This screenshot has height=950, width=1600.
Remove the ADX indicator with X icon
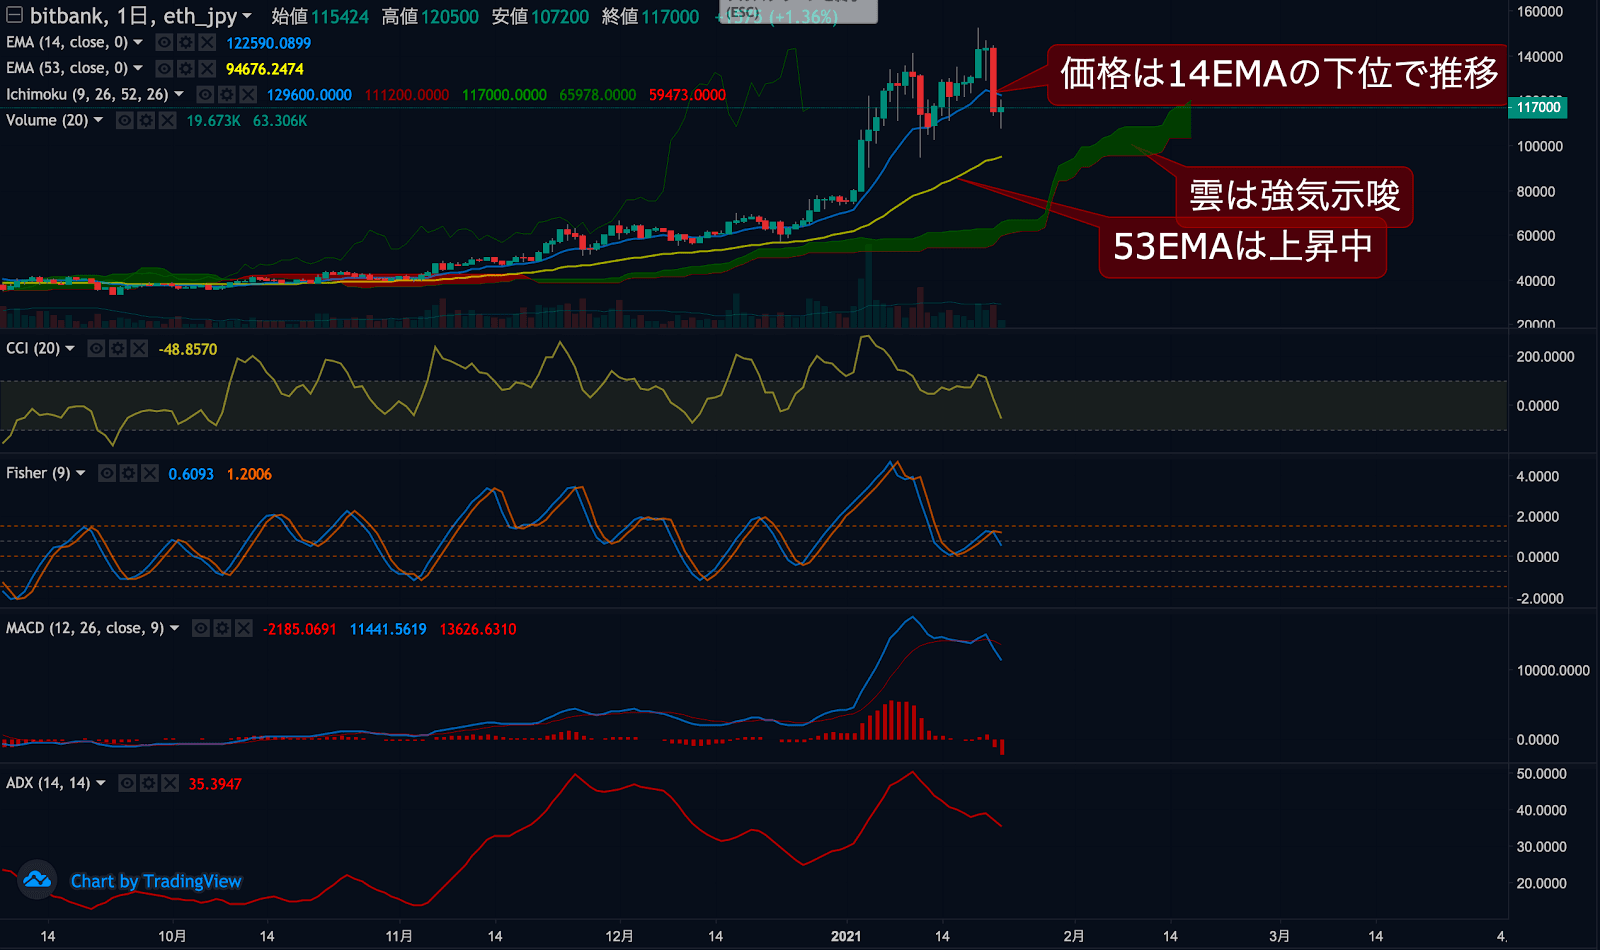tap(170, 784)
